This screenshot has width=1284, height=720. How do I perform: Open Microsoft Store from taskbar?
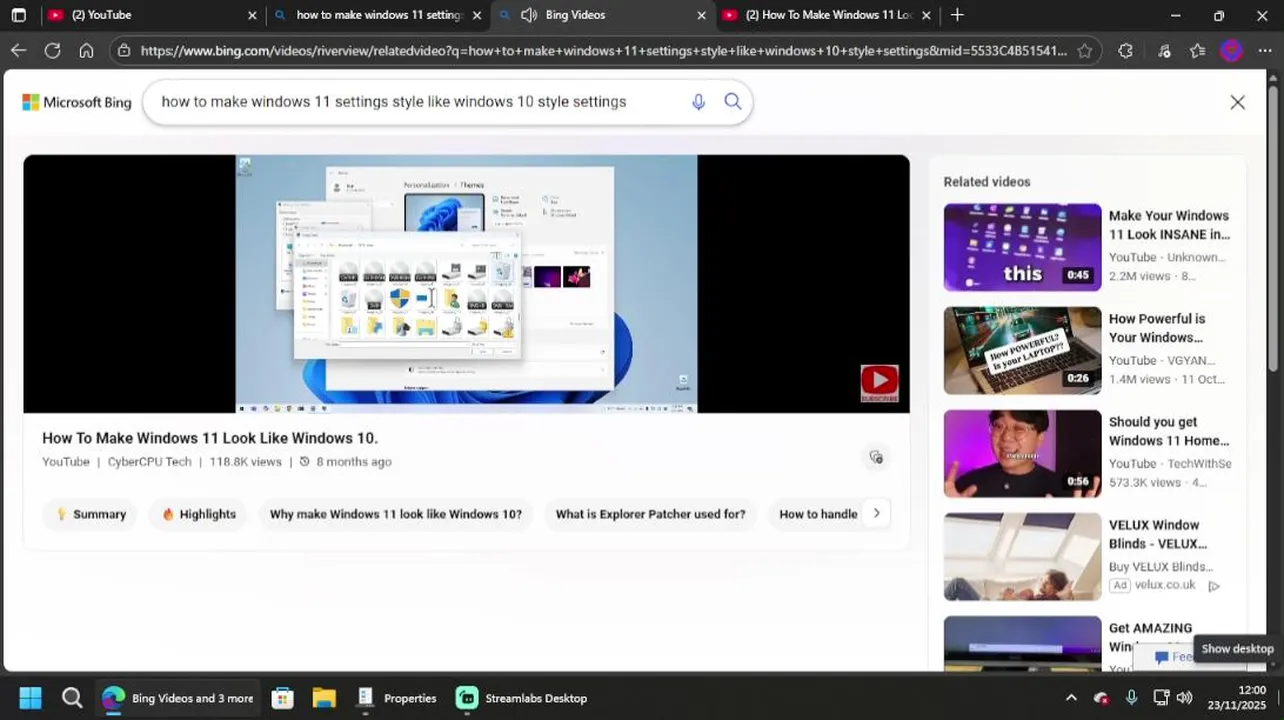[282, 698]
